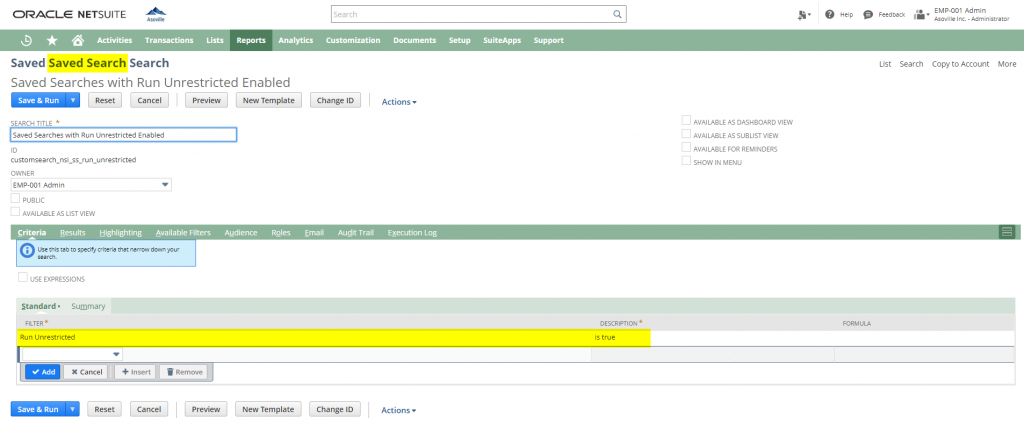Select the Summary criteria subtab
Screen dimensions: 1024x425
coord(88,306)
